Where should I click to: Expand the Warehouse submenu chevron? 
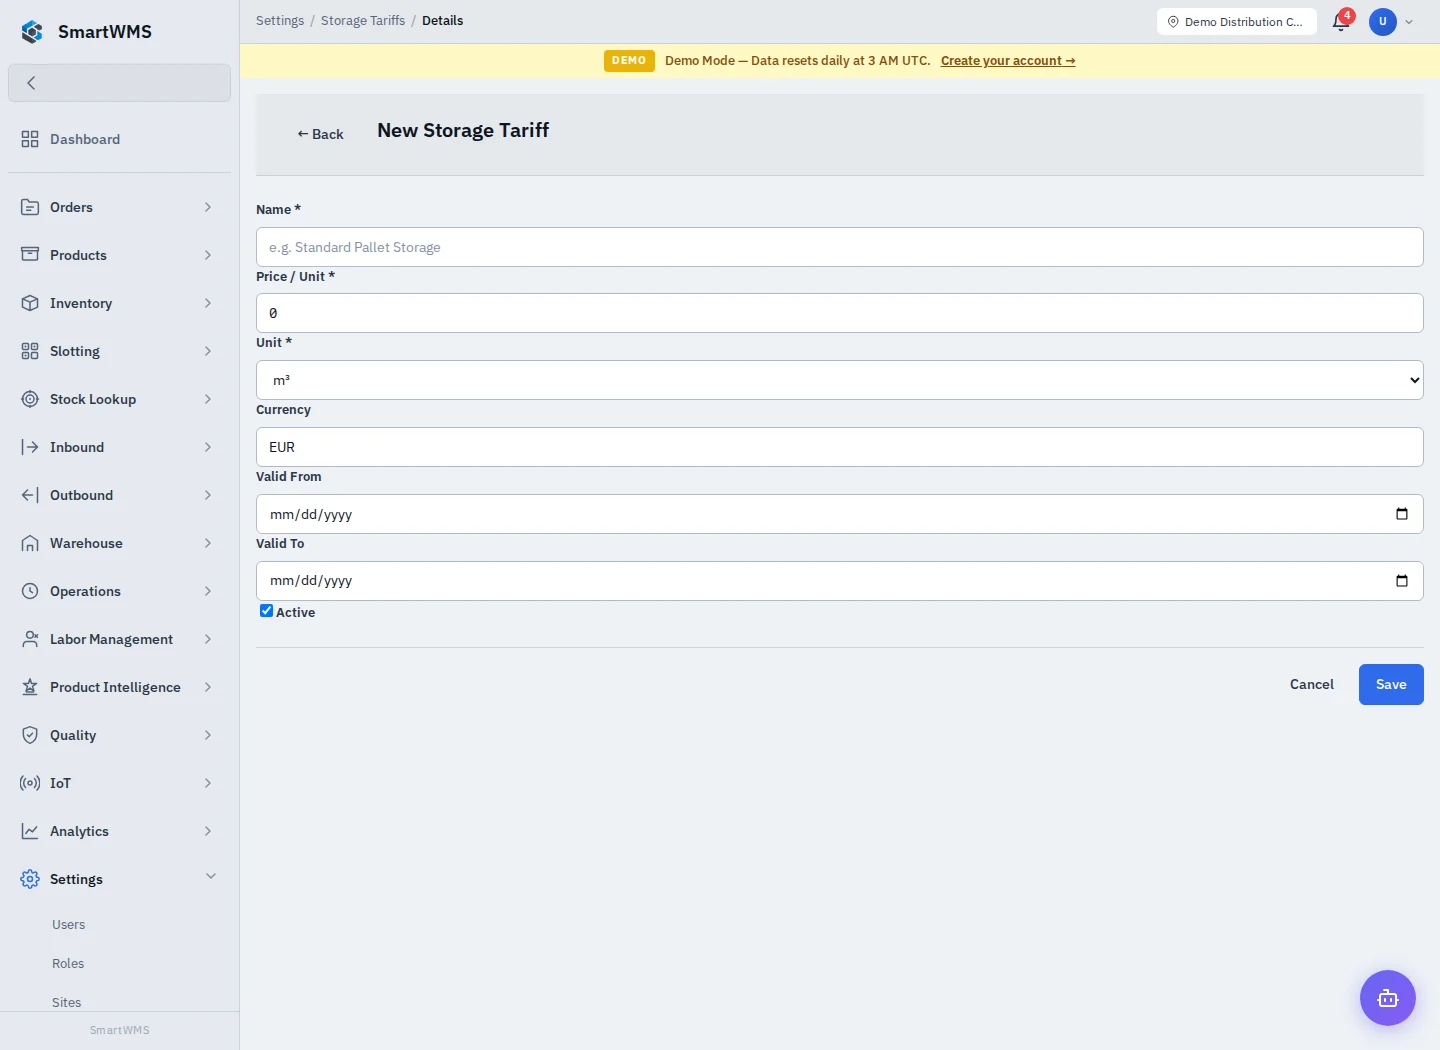tap(208, 543)
